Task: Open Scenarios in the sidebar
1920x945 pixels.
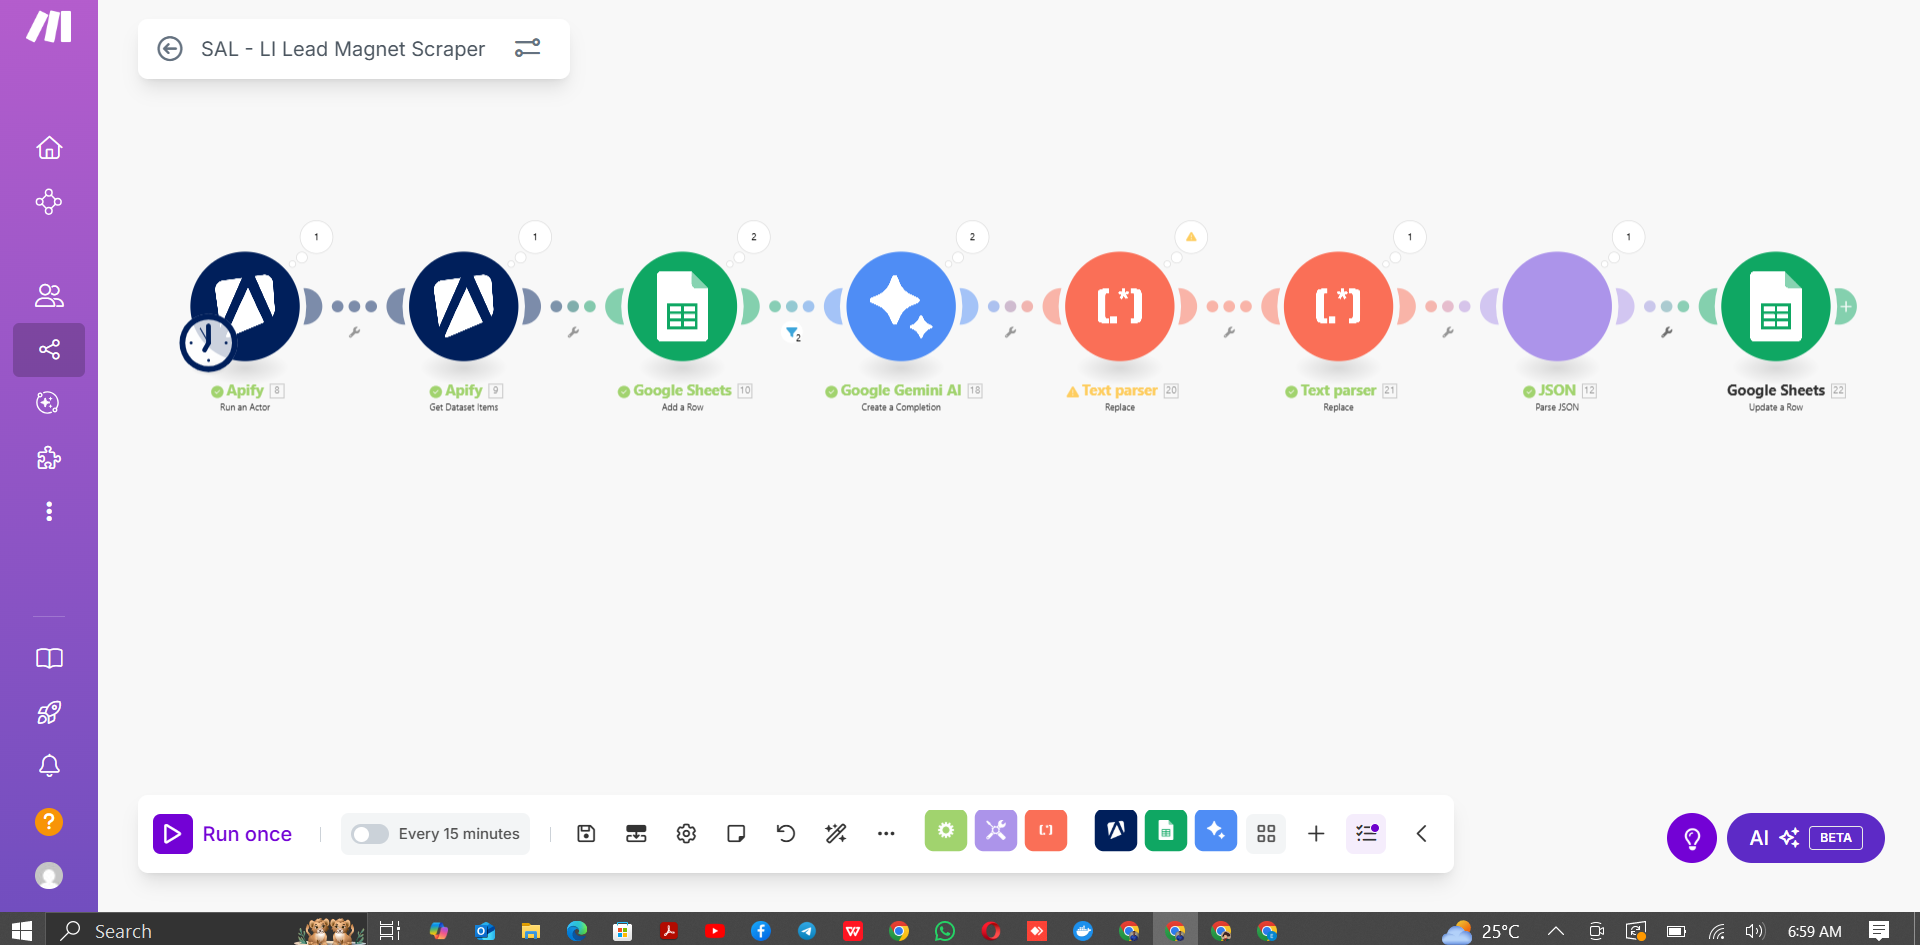Action: click(49, 350)
